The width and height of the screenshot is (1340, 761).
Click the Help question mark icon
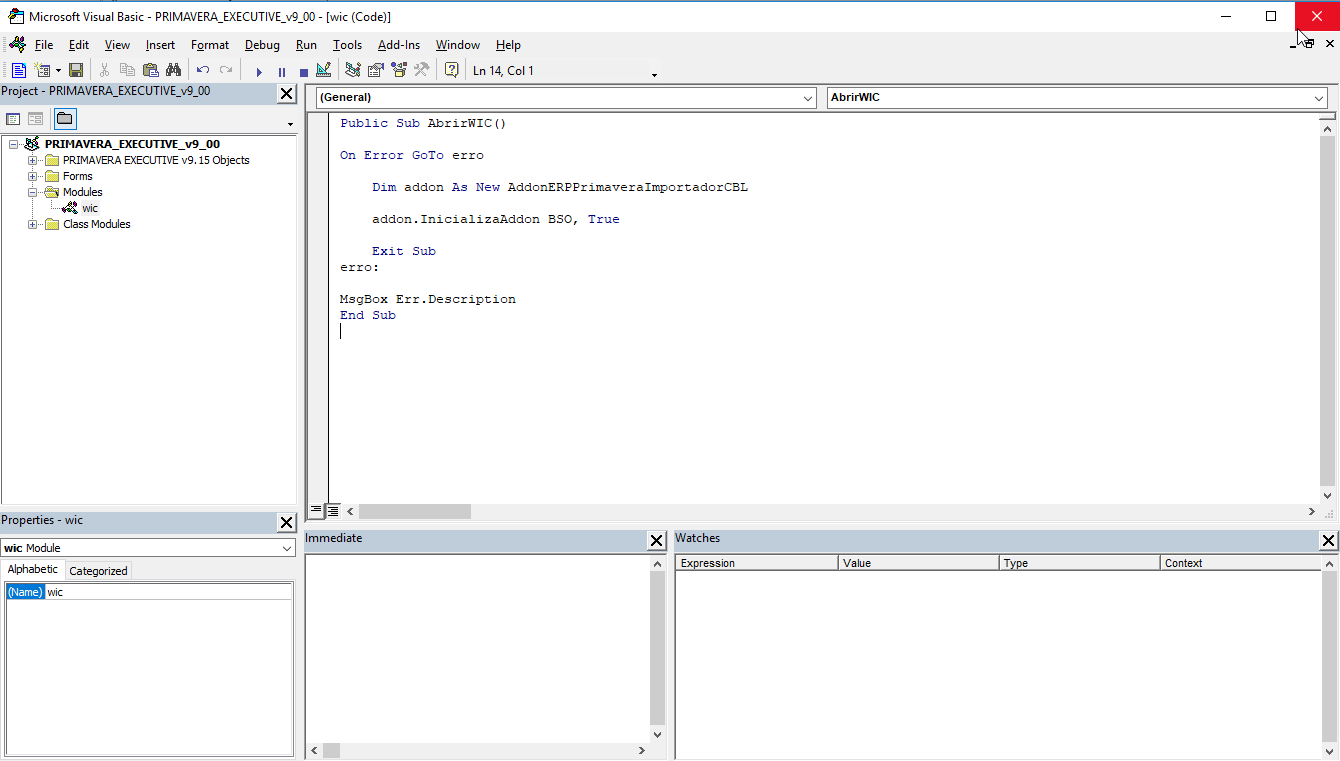(451, 71)
